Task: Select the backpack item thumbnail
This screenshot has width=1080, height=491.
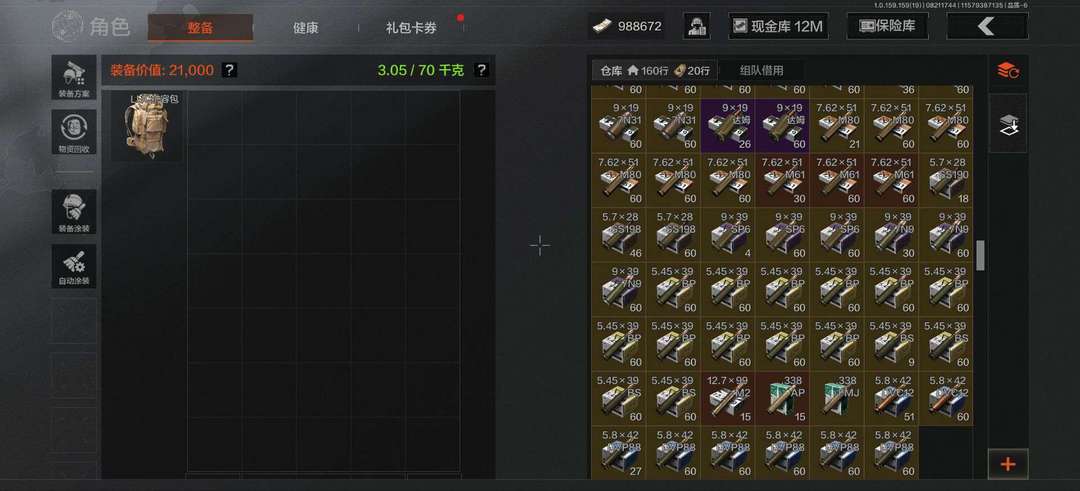Action: 147,126
